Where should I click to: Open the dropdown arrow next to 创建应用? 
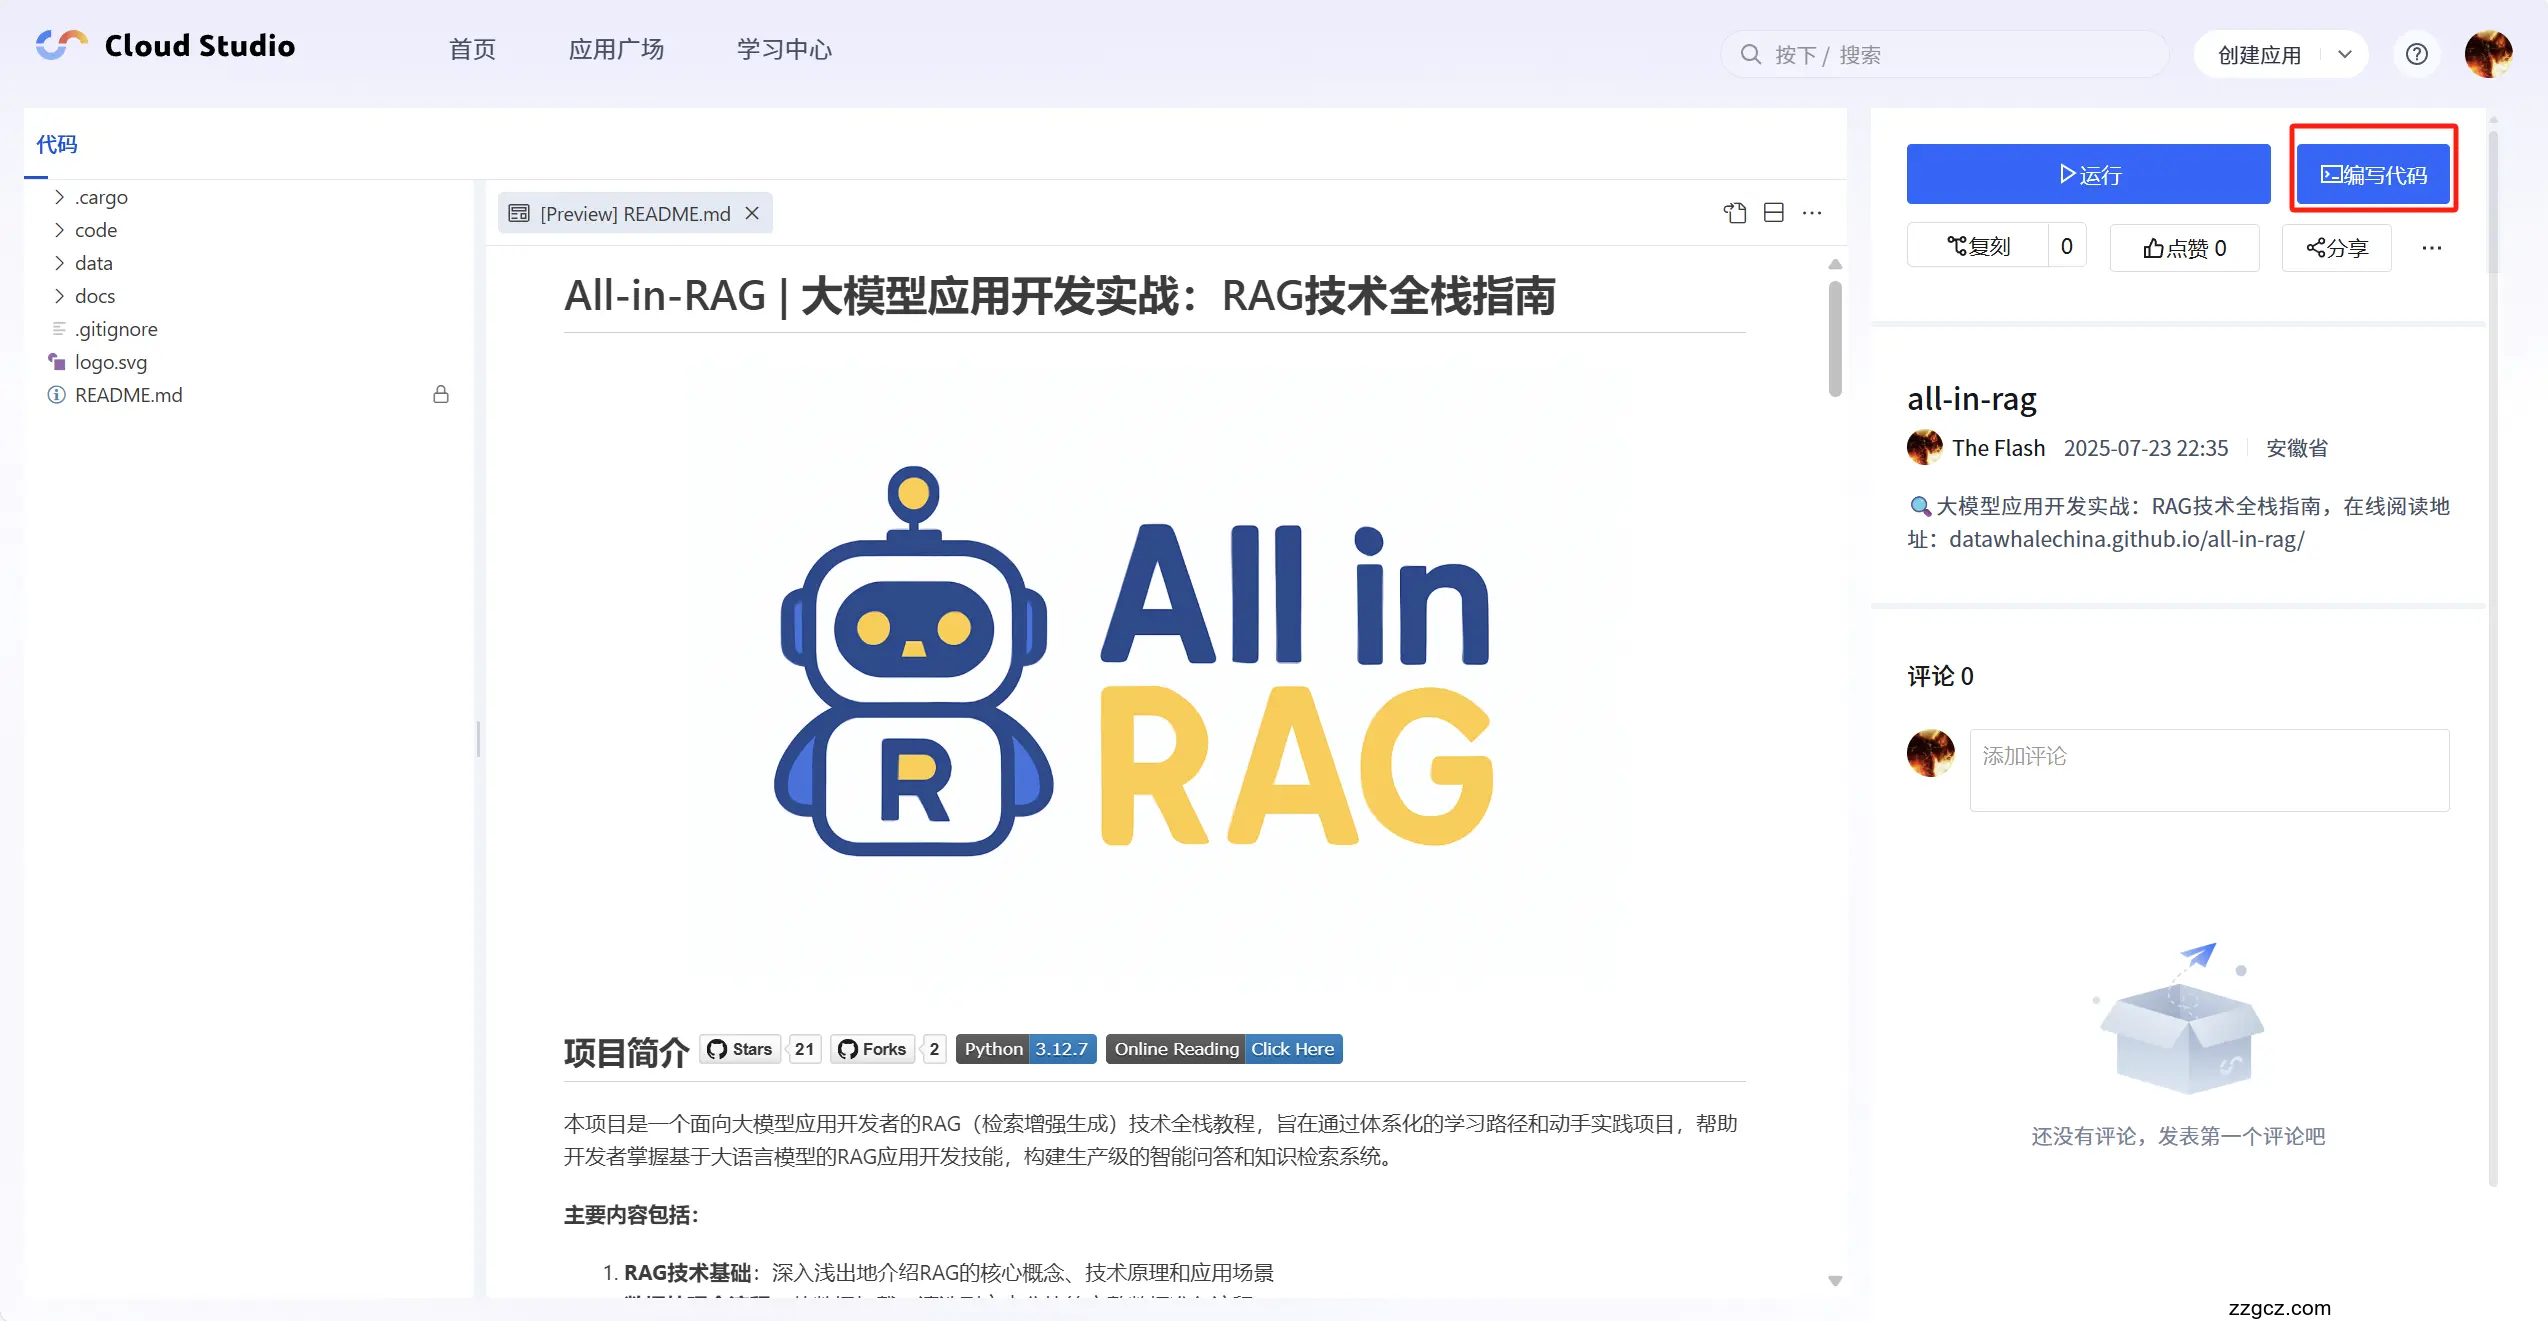2345,54
